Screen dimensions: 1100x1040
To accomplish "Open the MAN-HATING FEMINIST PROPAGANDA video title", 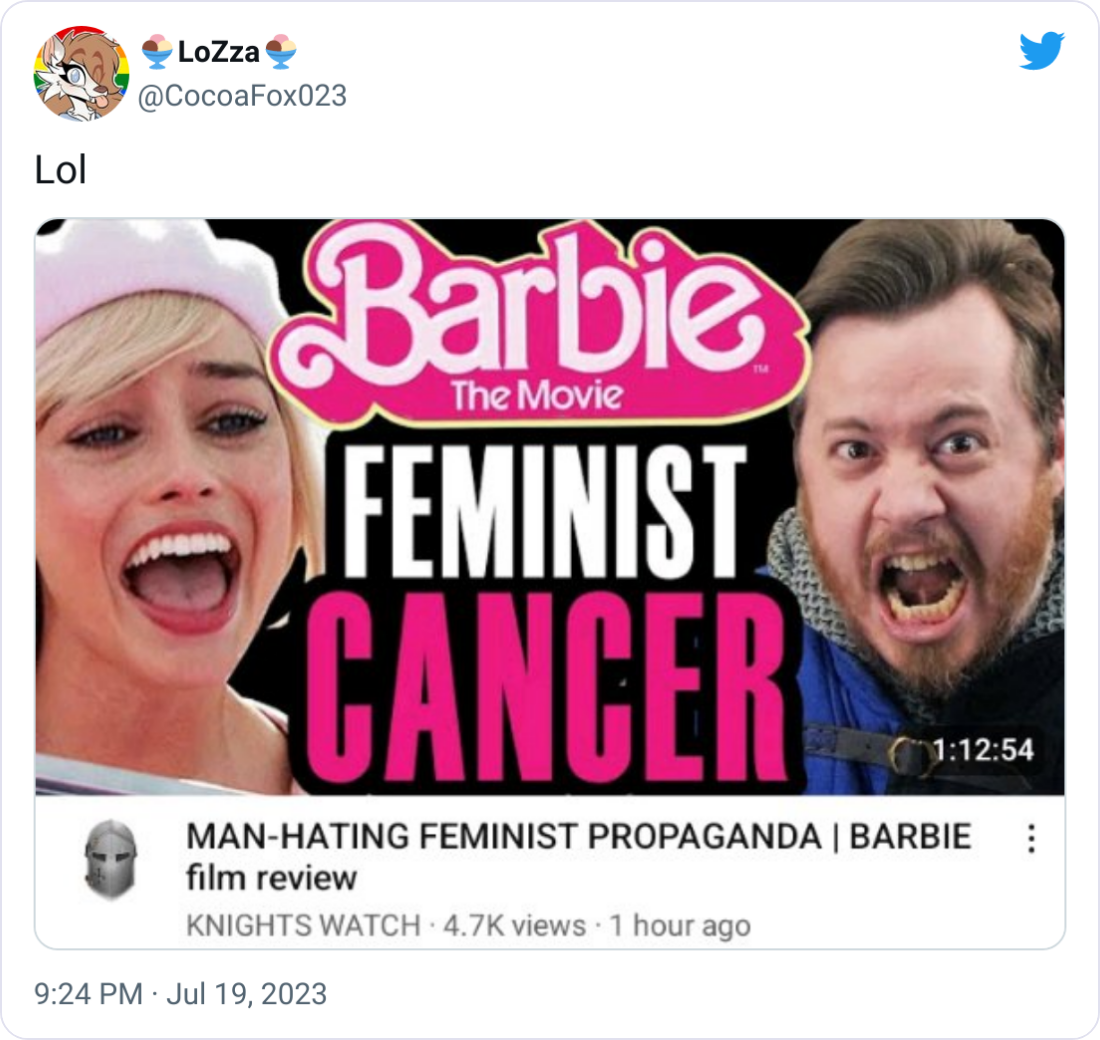I will (579, 857).
